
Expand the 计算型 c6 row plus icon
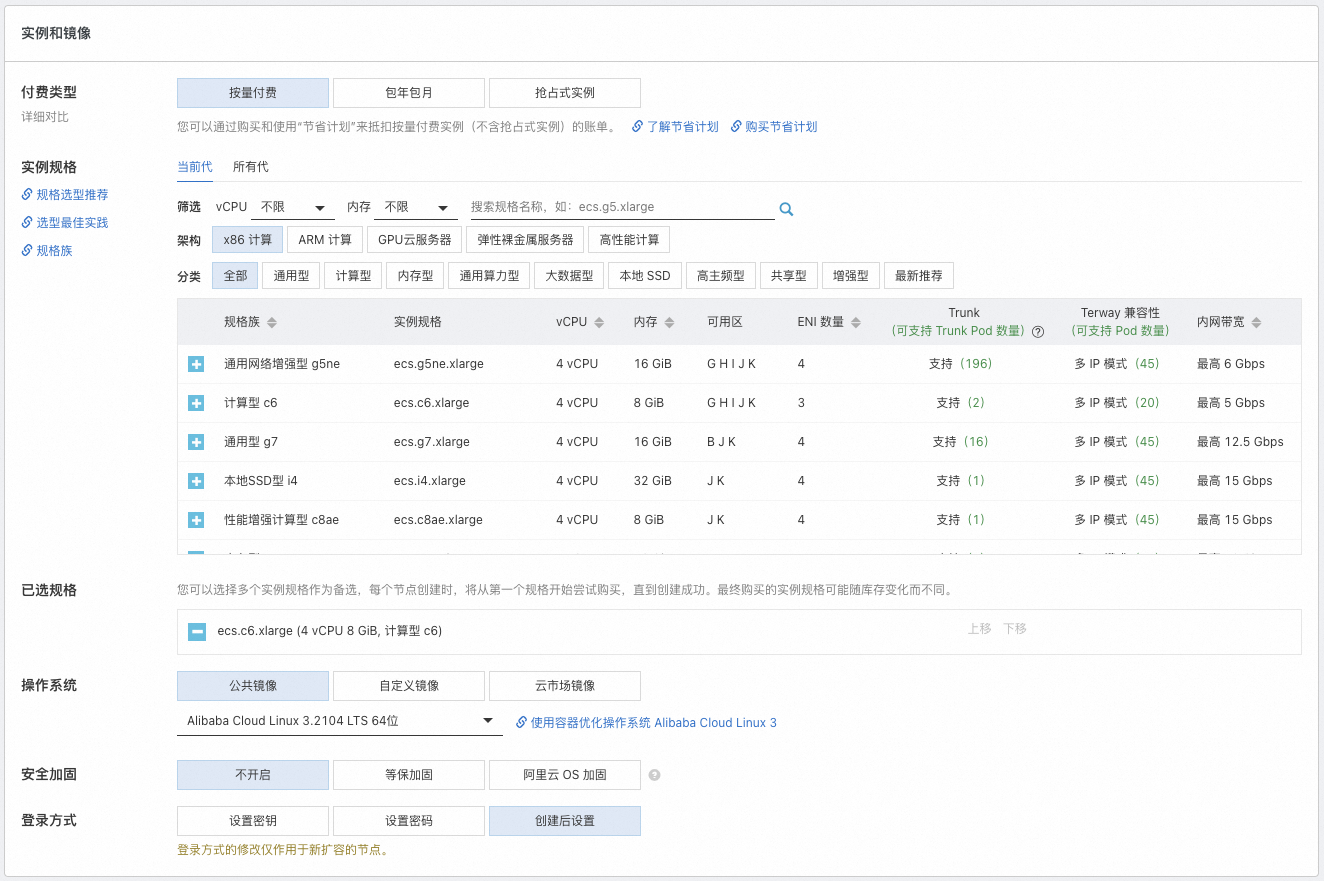tap(196, 403)
